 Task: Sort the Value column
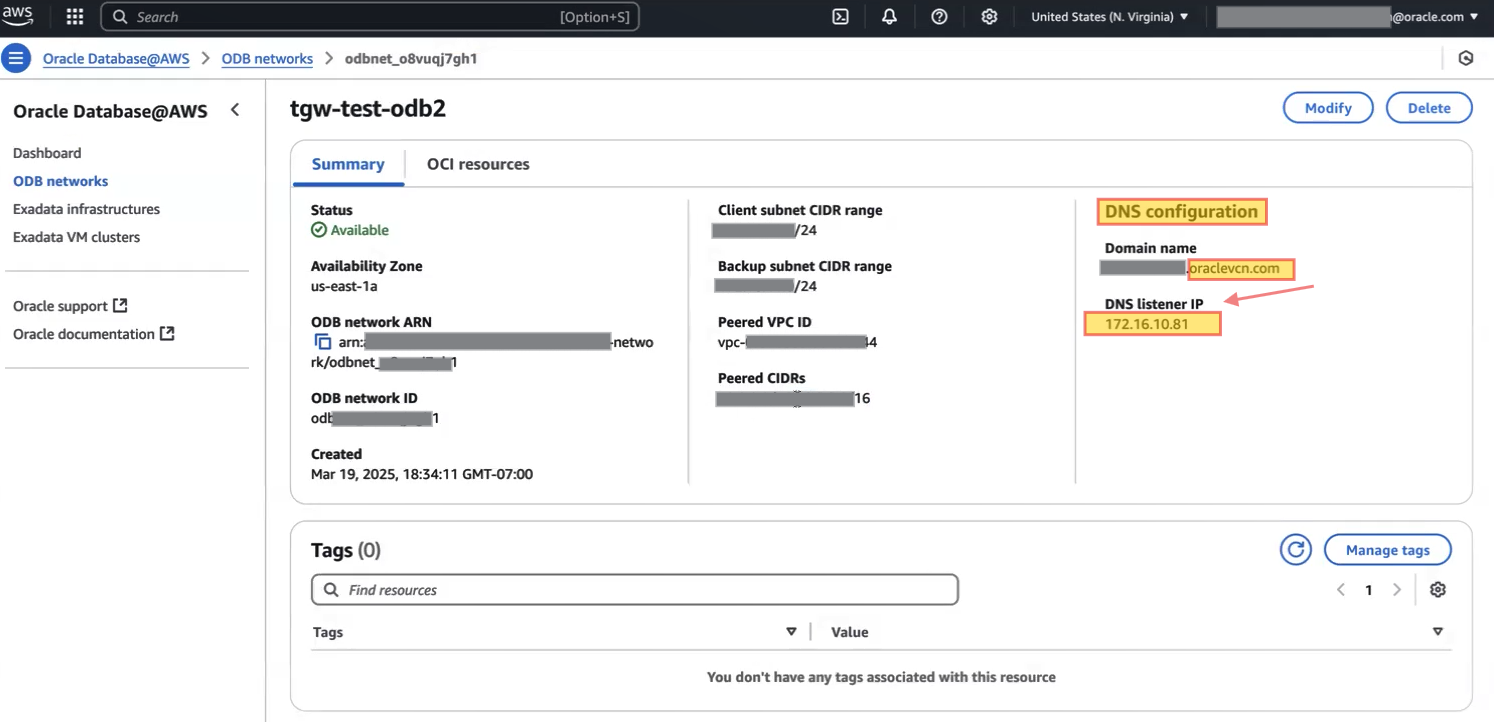(x=1437, y=632)
